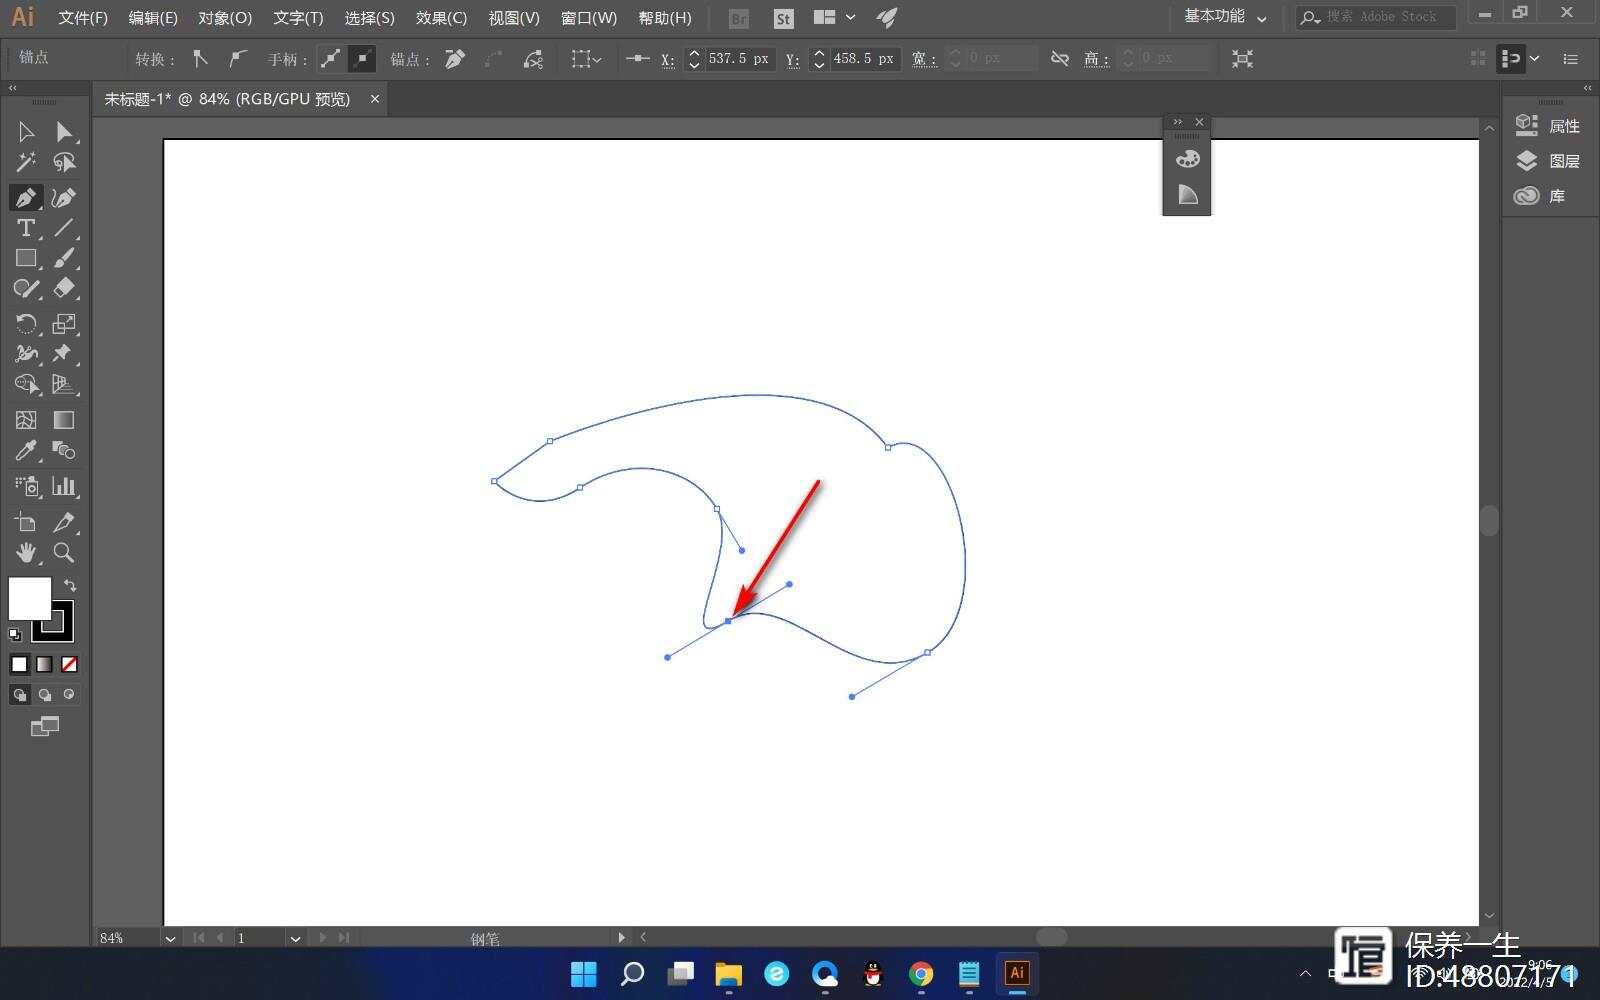Viewport: 1600px width, 1000px height.
Task: Switch to Draw Normal mode
Action: (19, 695)
